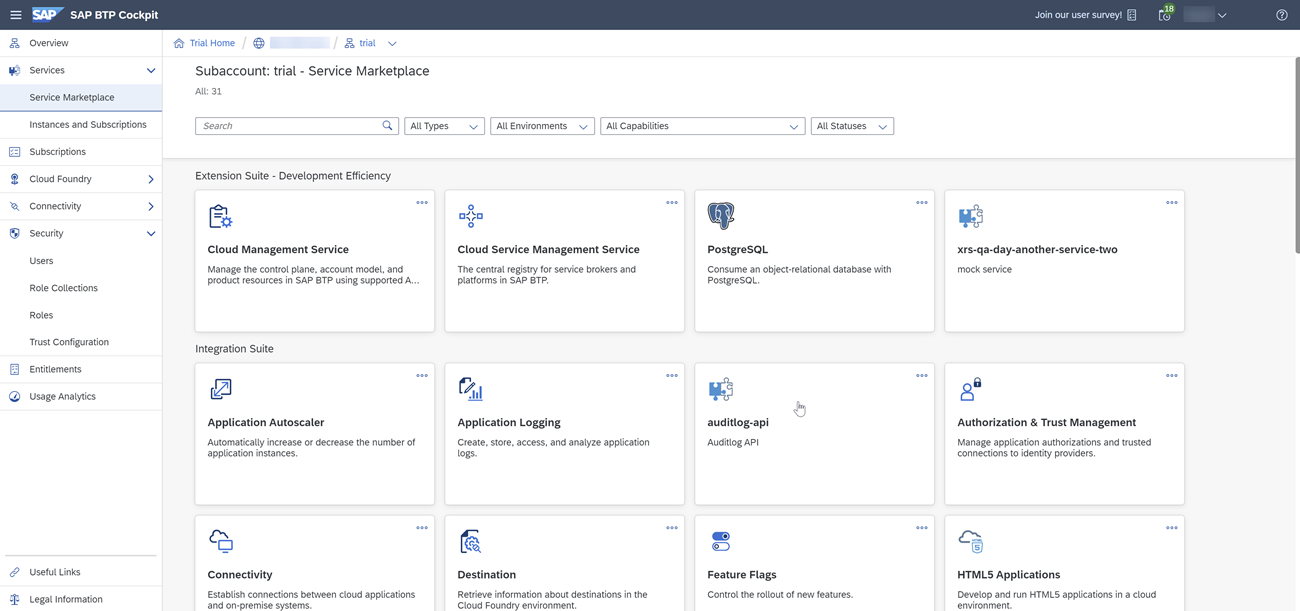Click the trial breadcrumb link
The image size is (1300, 611).
367,43
